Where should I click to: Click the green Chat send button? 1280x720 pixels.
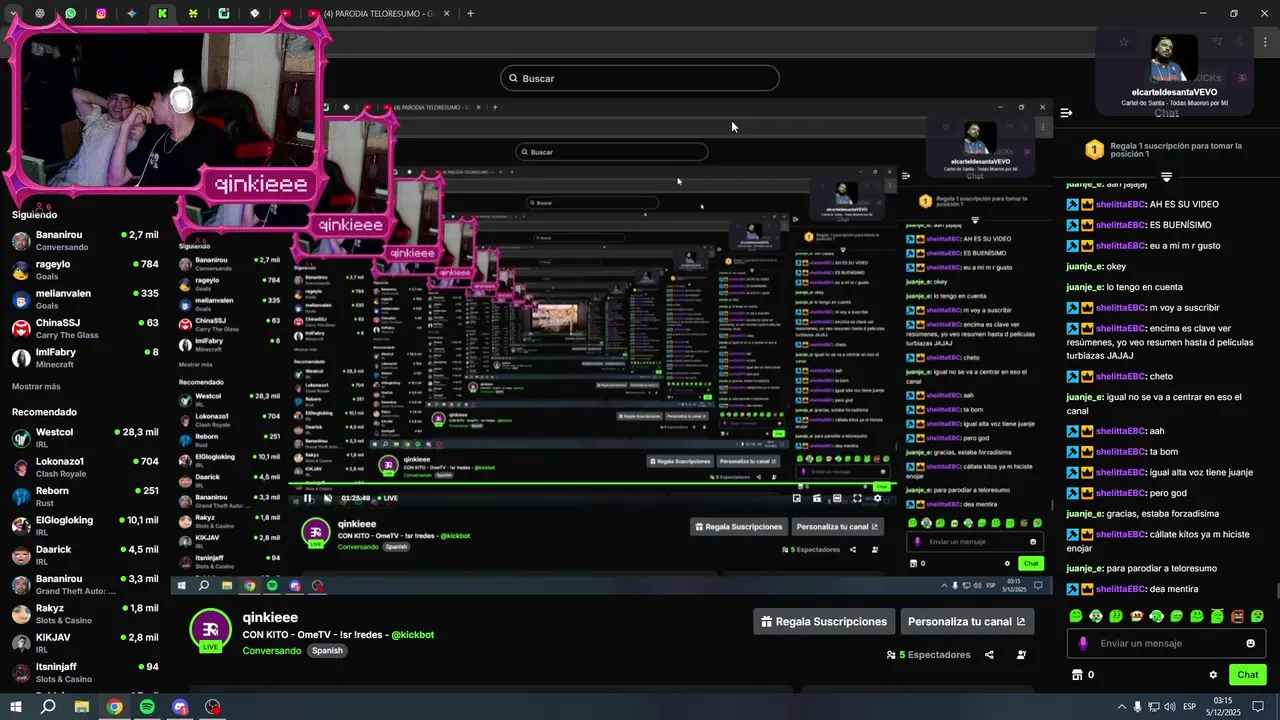point(1248,675)
